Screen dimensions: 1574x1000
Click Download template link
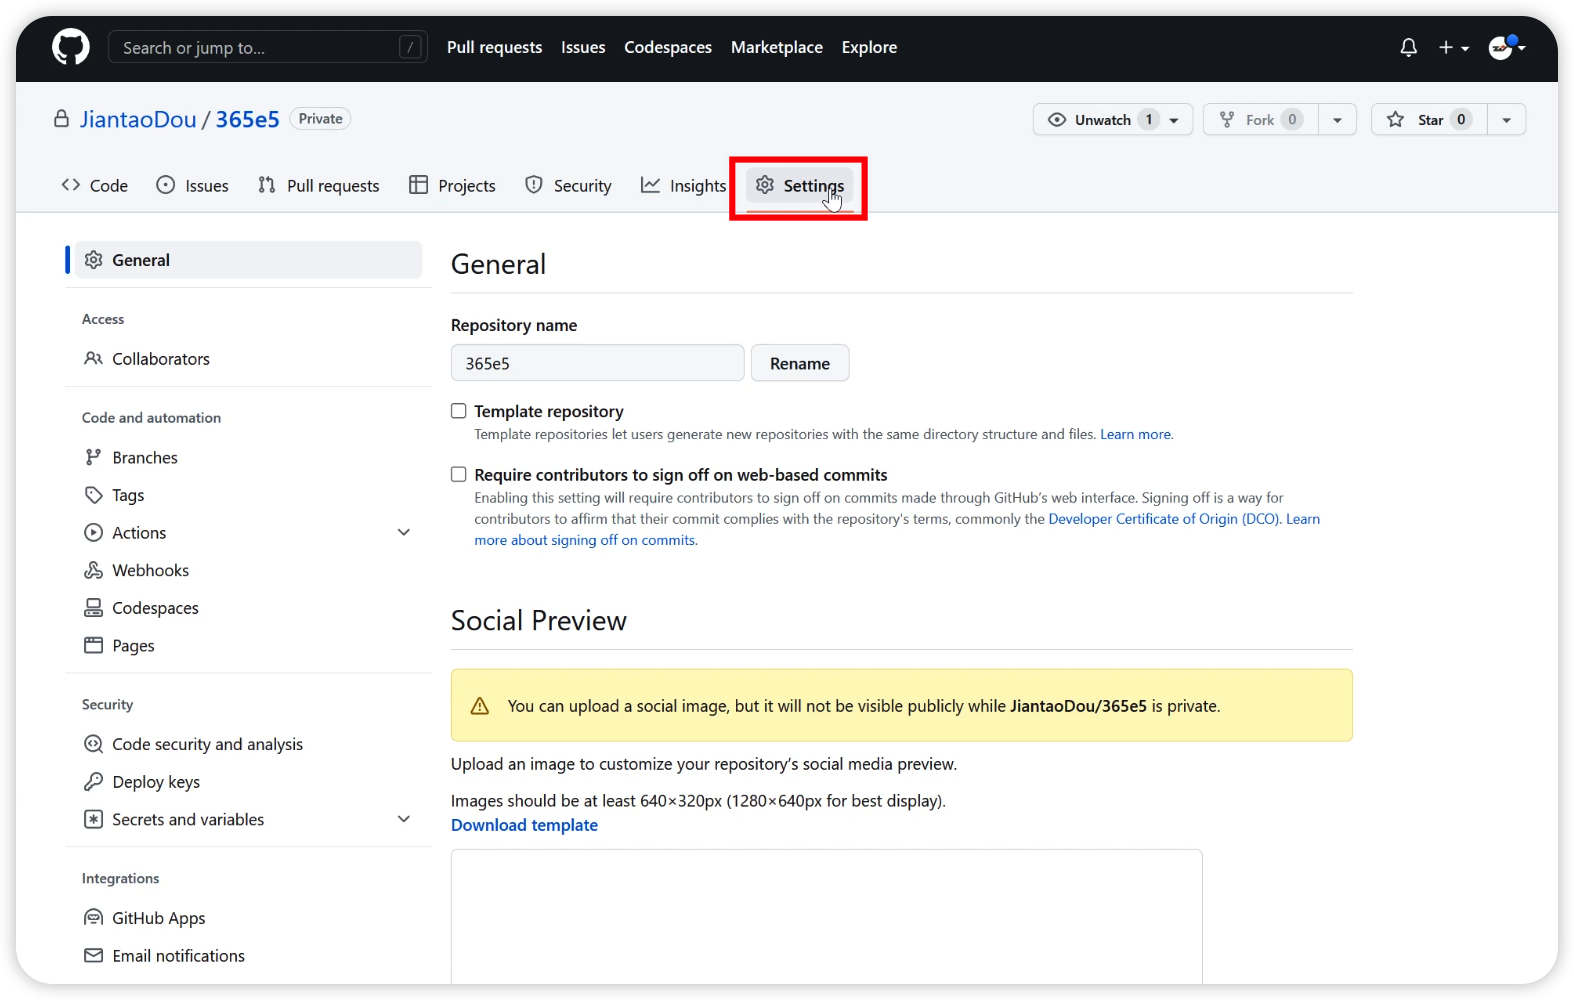pos(524,825)
